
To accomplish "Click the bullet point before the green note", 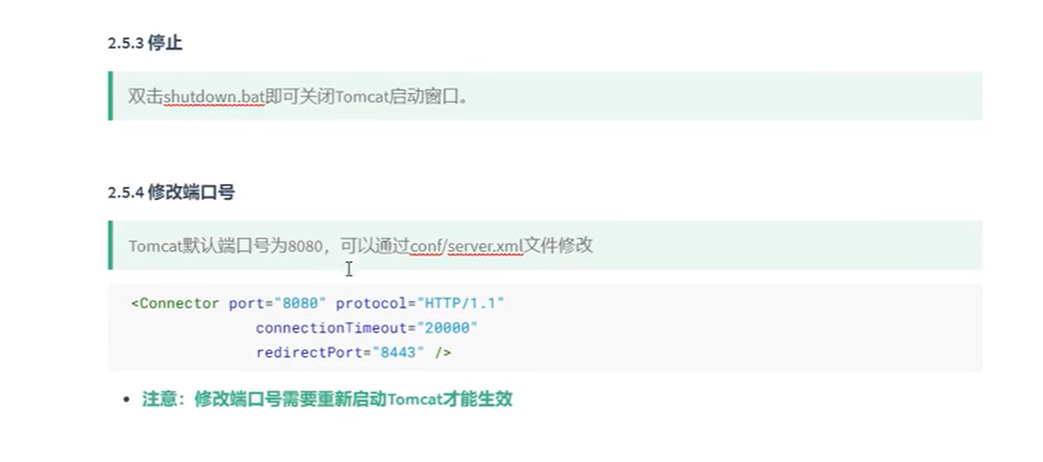I will (x=126, y=399).
